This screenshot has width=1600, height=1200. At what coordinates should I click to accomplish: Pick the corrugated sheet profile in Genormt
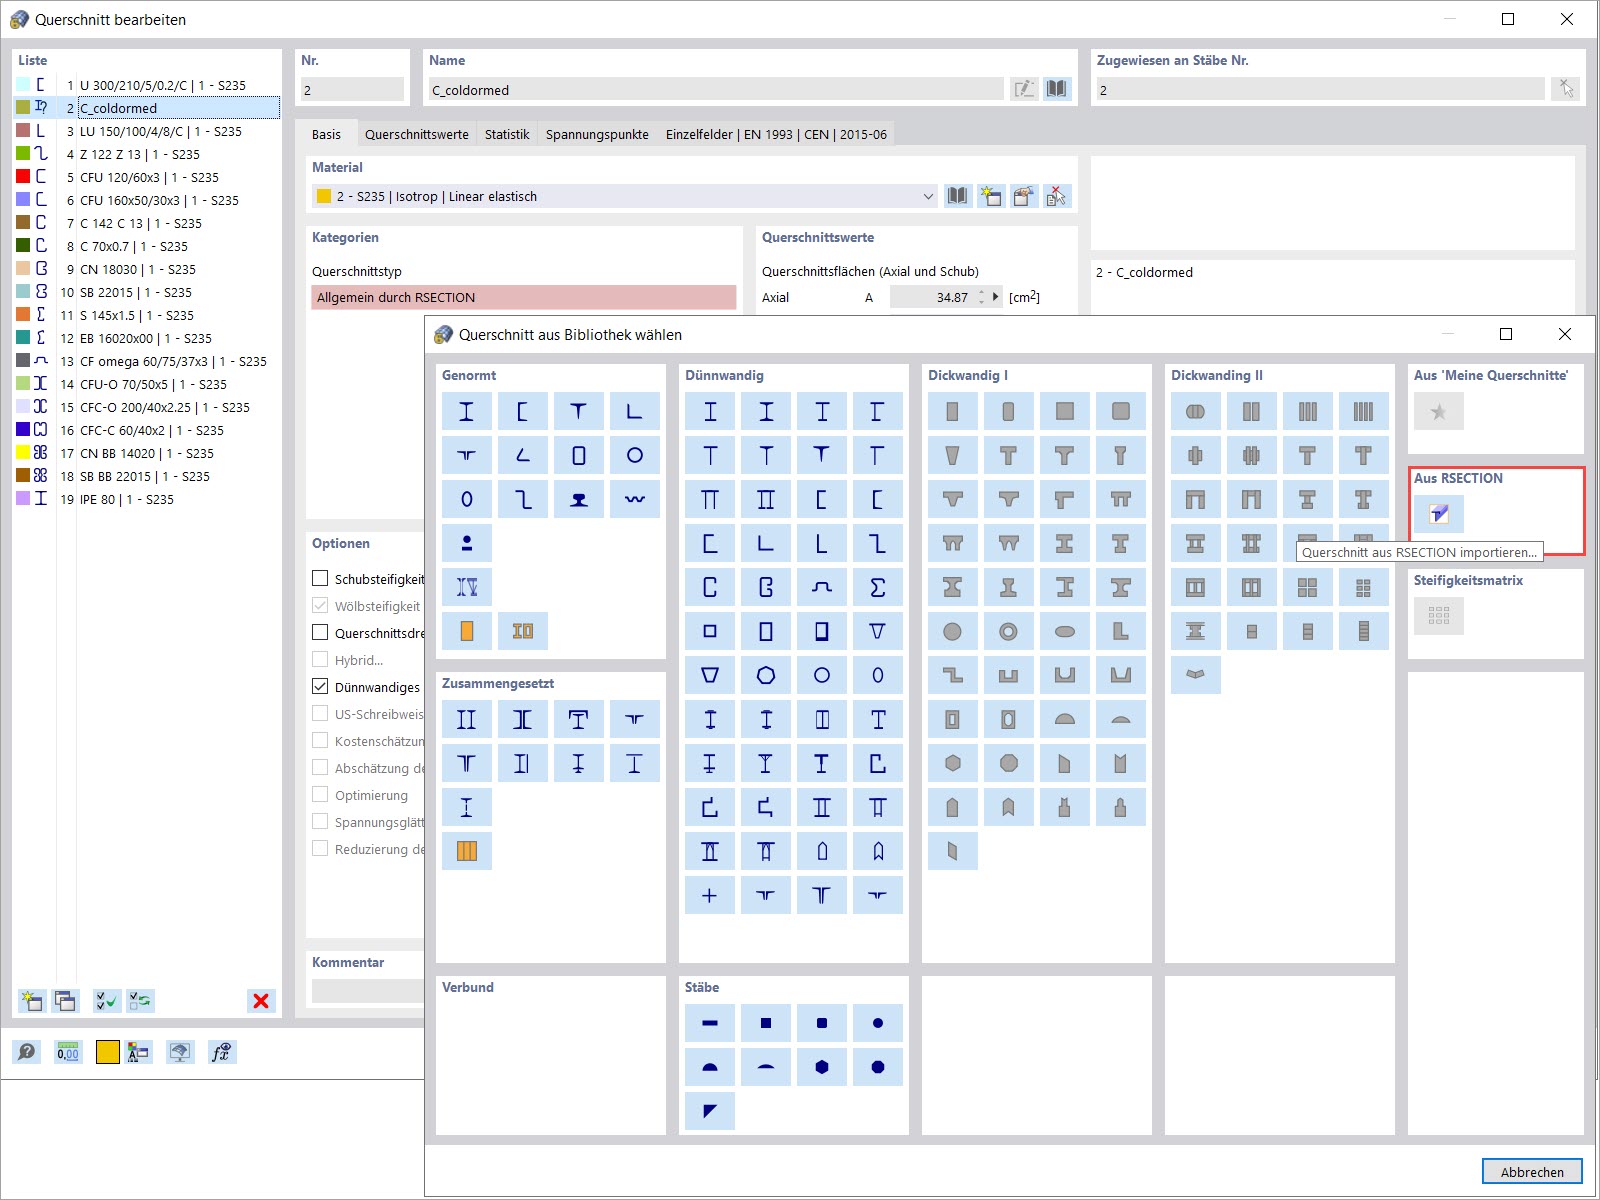[634, 499]
